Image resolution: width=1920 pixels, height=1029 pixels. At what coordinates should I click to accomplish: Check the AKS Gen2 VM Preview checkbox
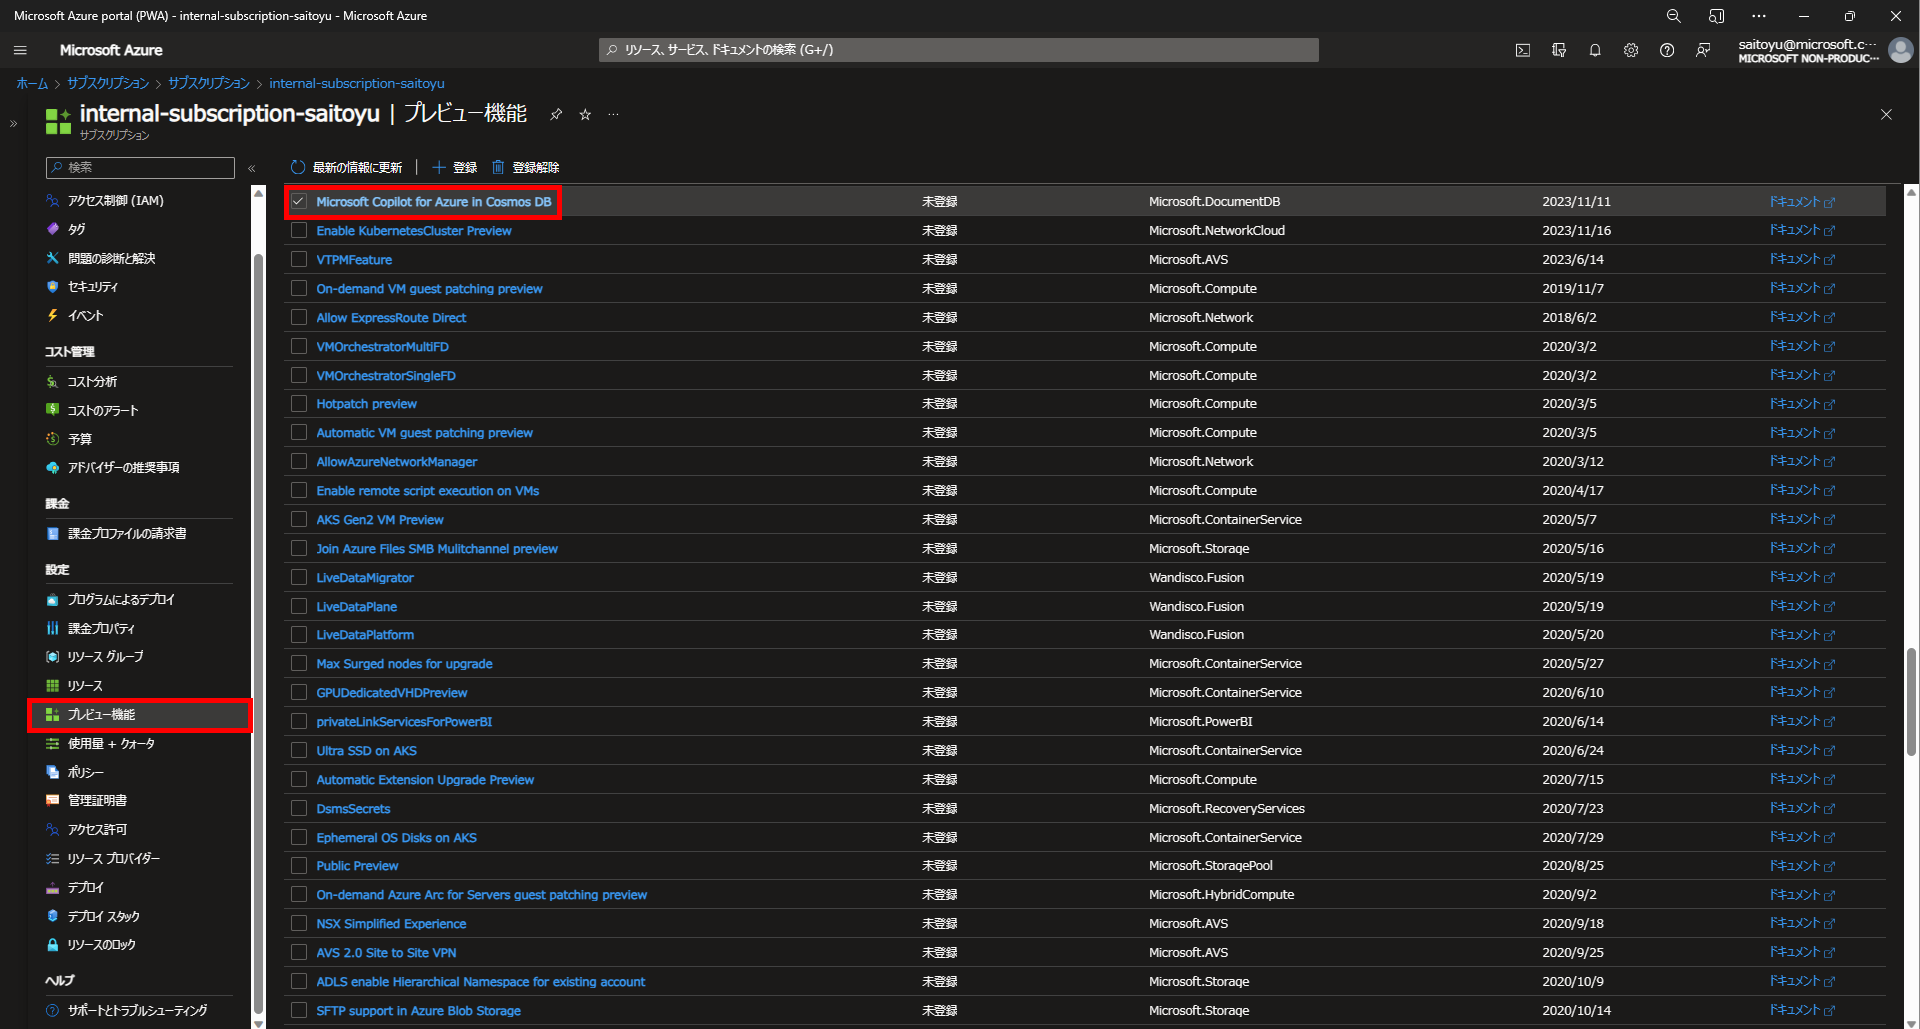click(299, 520)
